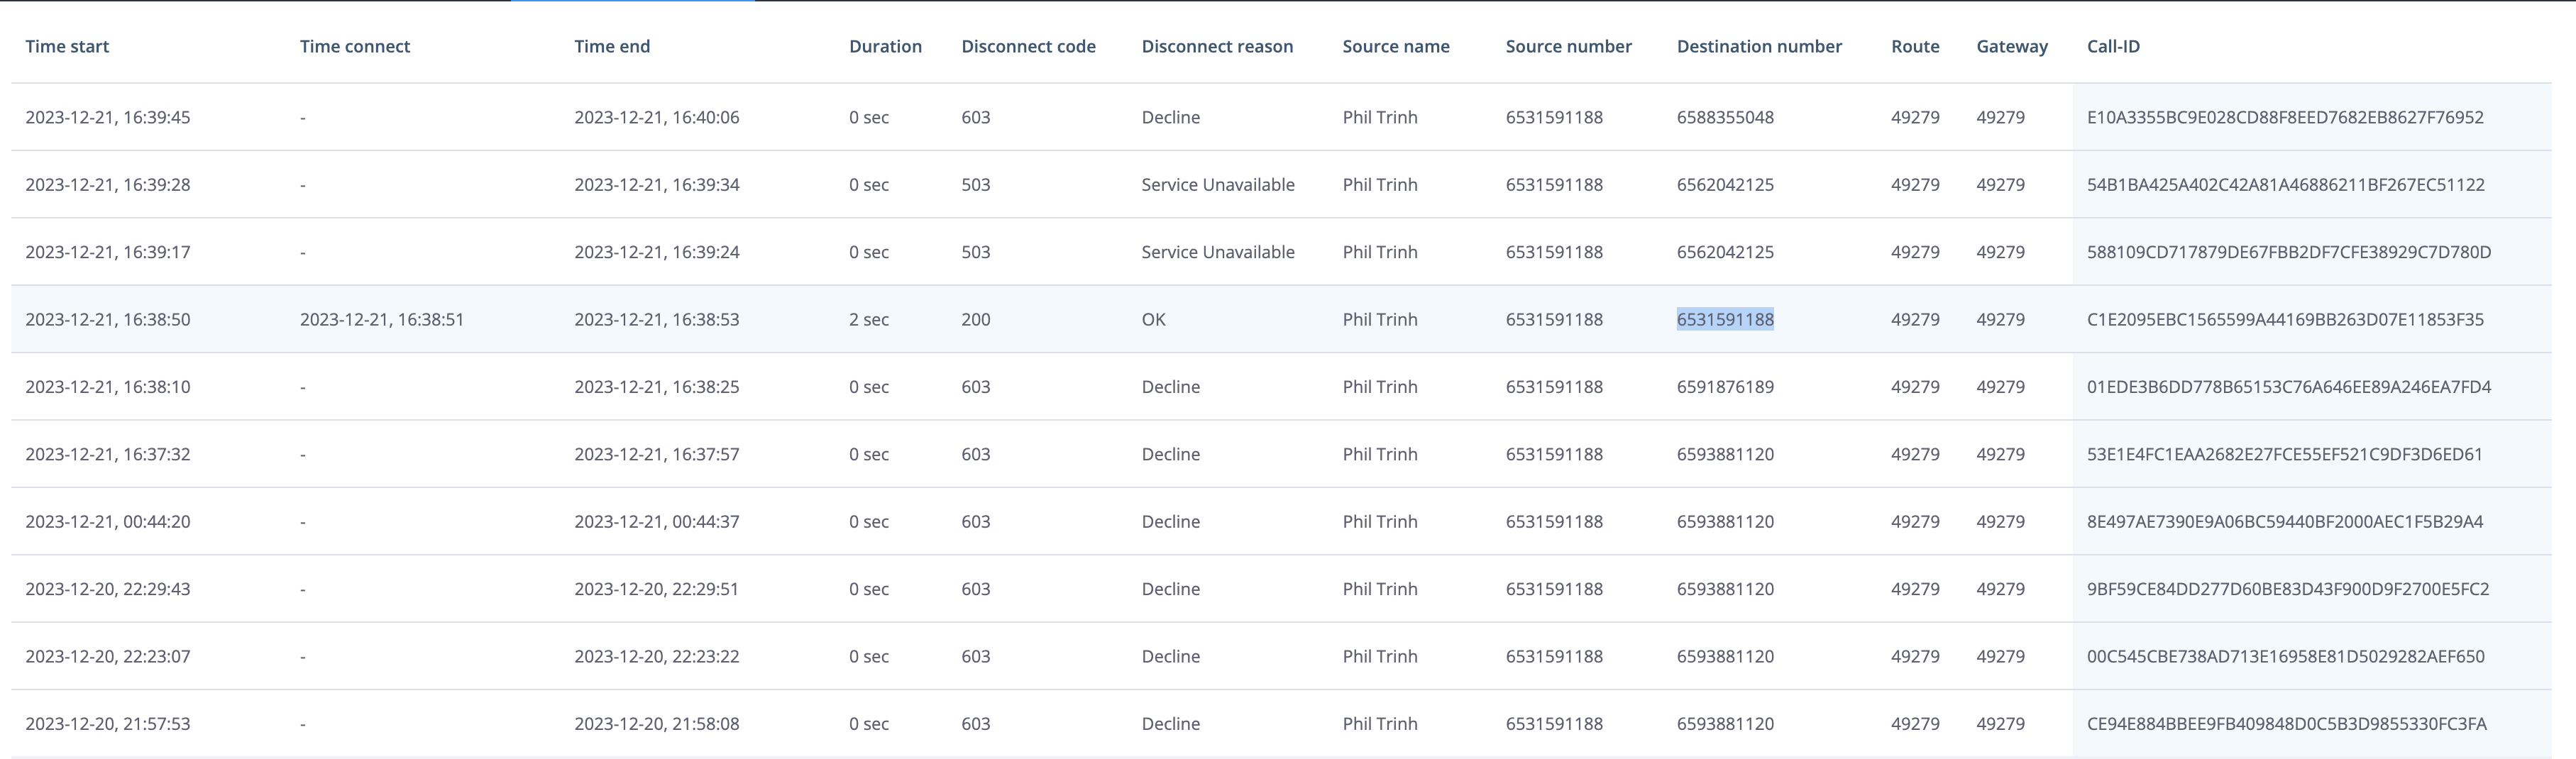Click destination number 6588355048

1725,117
